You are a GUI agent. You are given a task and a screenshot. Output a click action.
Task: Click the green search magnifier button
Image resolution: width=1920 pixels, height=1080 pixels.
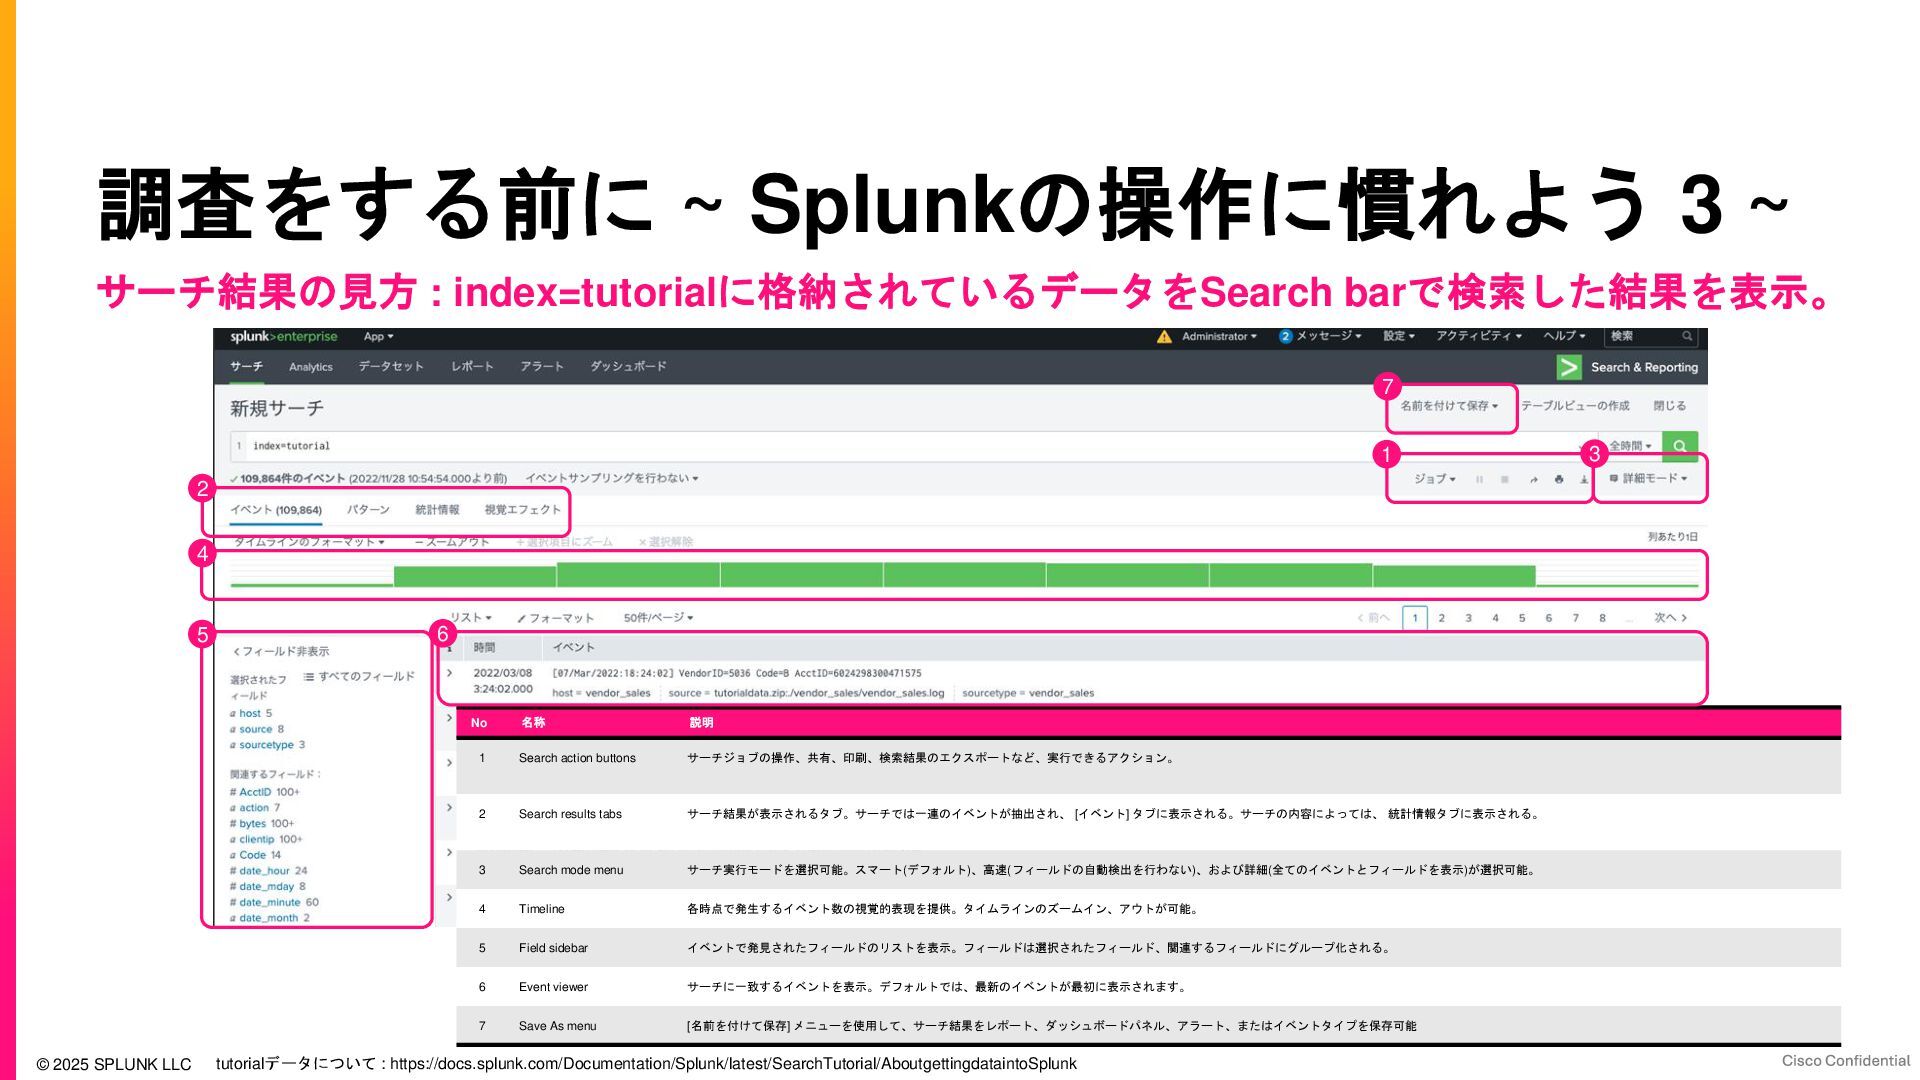tap(1679, 446)
